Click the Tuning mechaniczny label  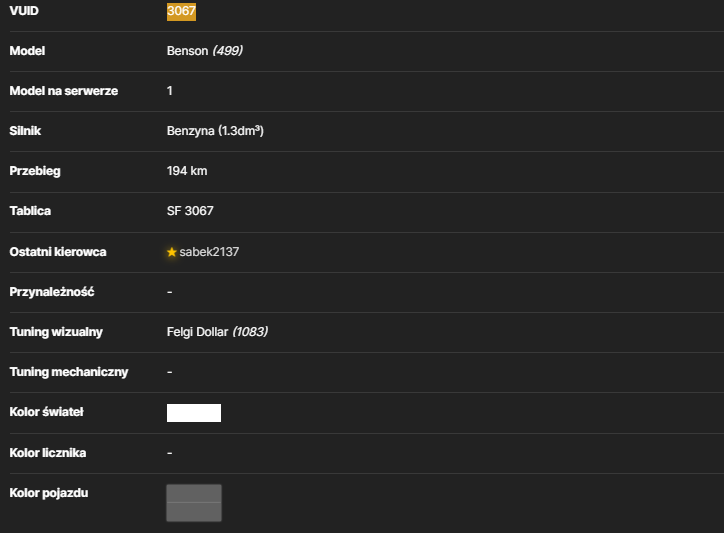click(69, 372)
